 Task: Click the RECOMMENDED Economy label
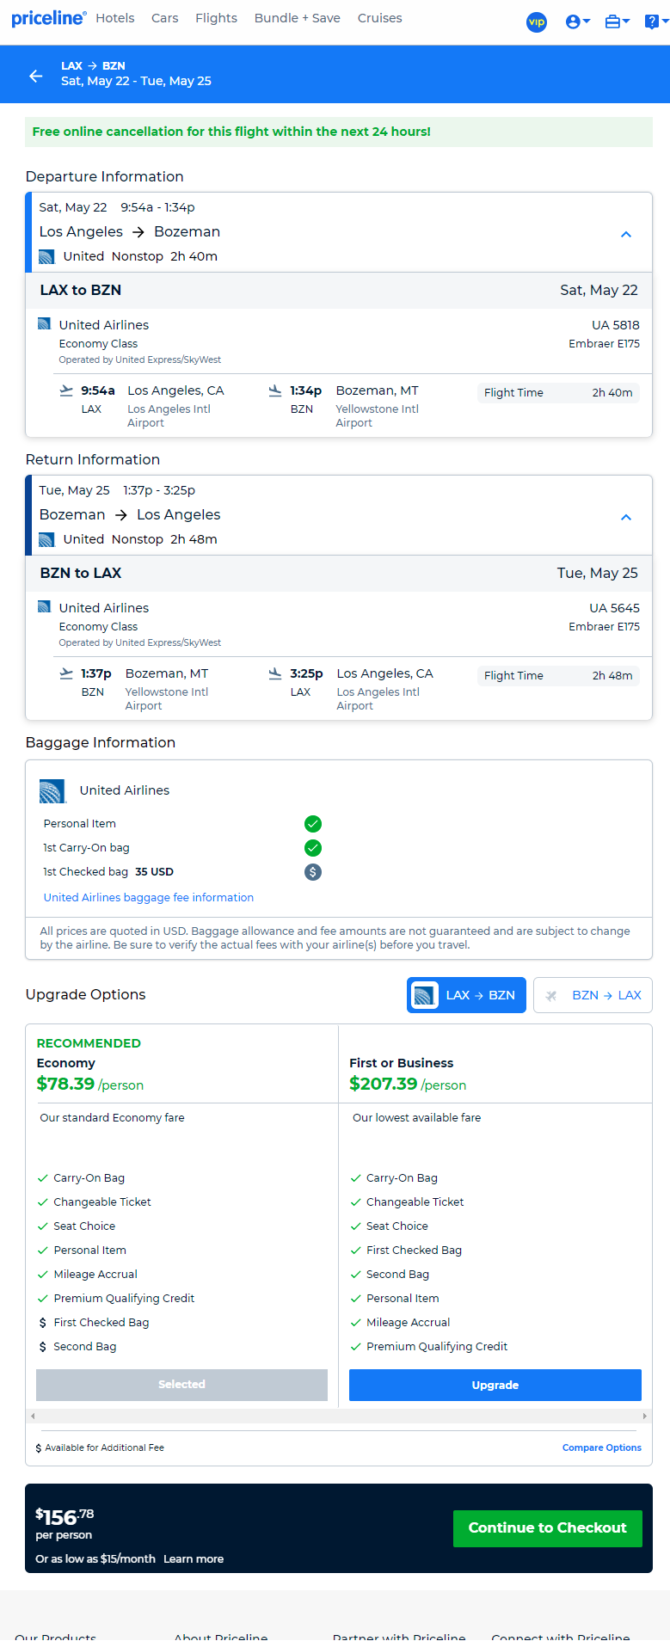(89, 1043)
